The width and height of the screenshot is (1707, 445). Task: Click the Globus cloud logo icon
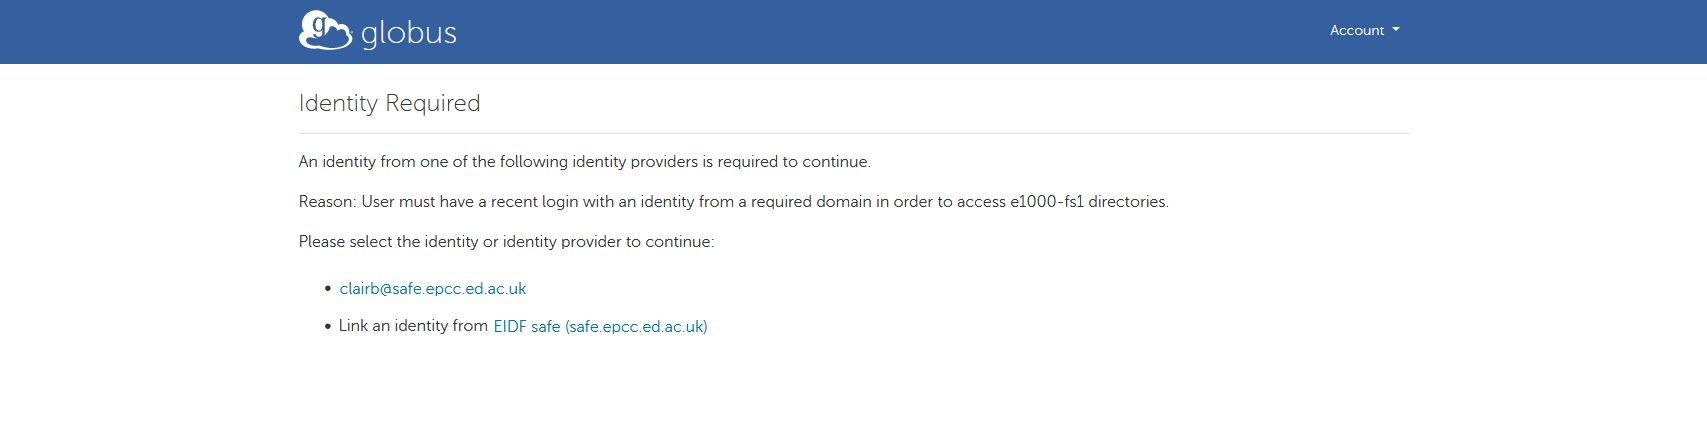[x=324, y=31]
